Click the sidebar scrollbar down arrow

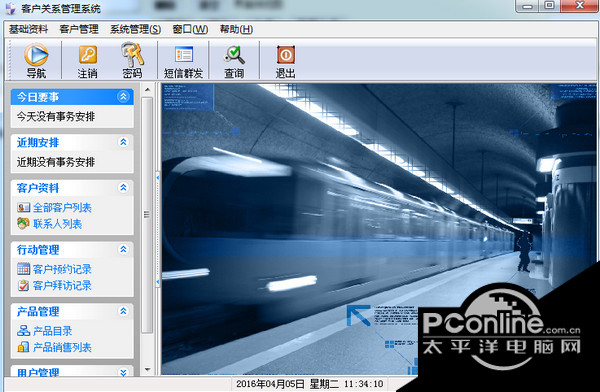[x=147, y=370]
